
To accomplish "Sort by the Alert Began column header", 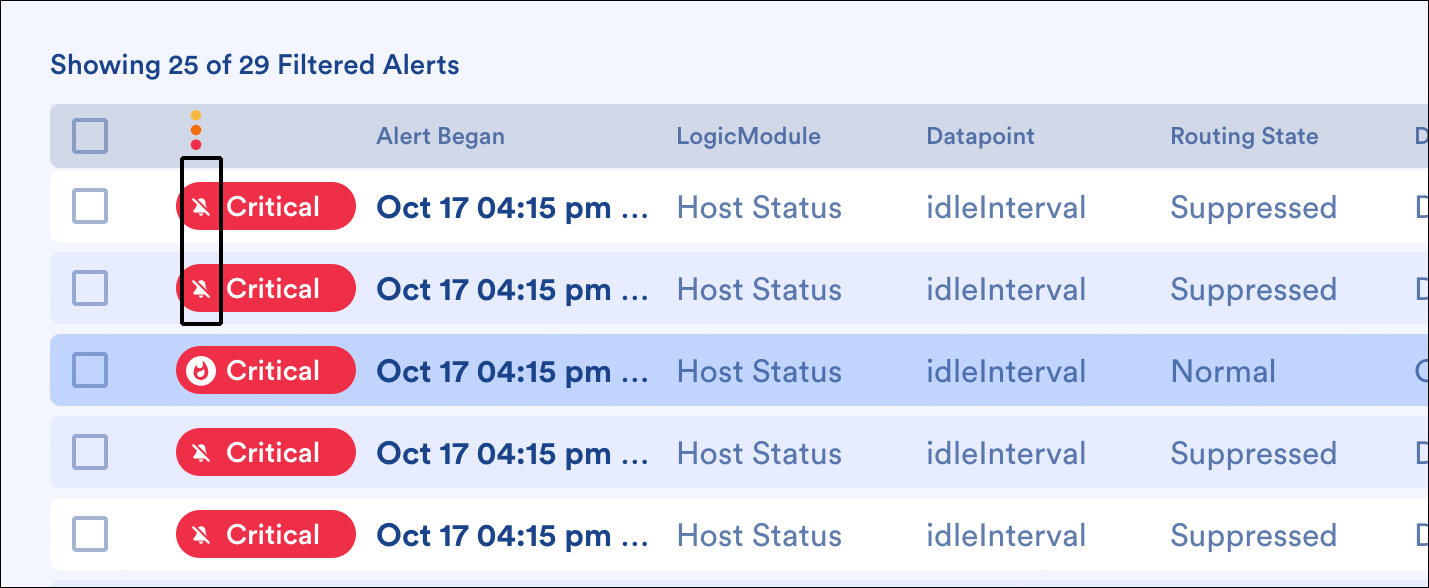I will pos(440,136).
